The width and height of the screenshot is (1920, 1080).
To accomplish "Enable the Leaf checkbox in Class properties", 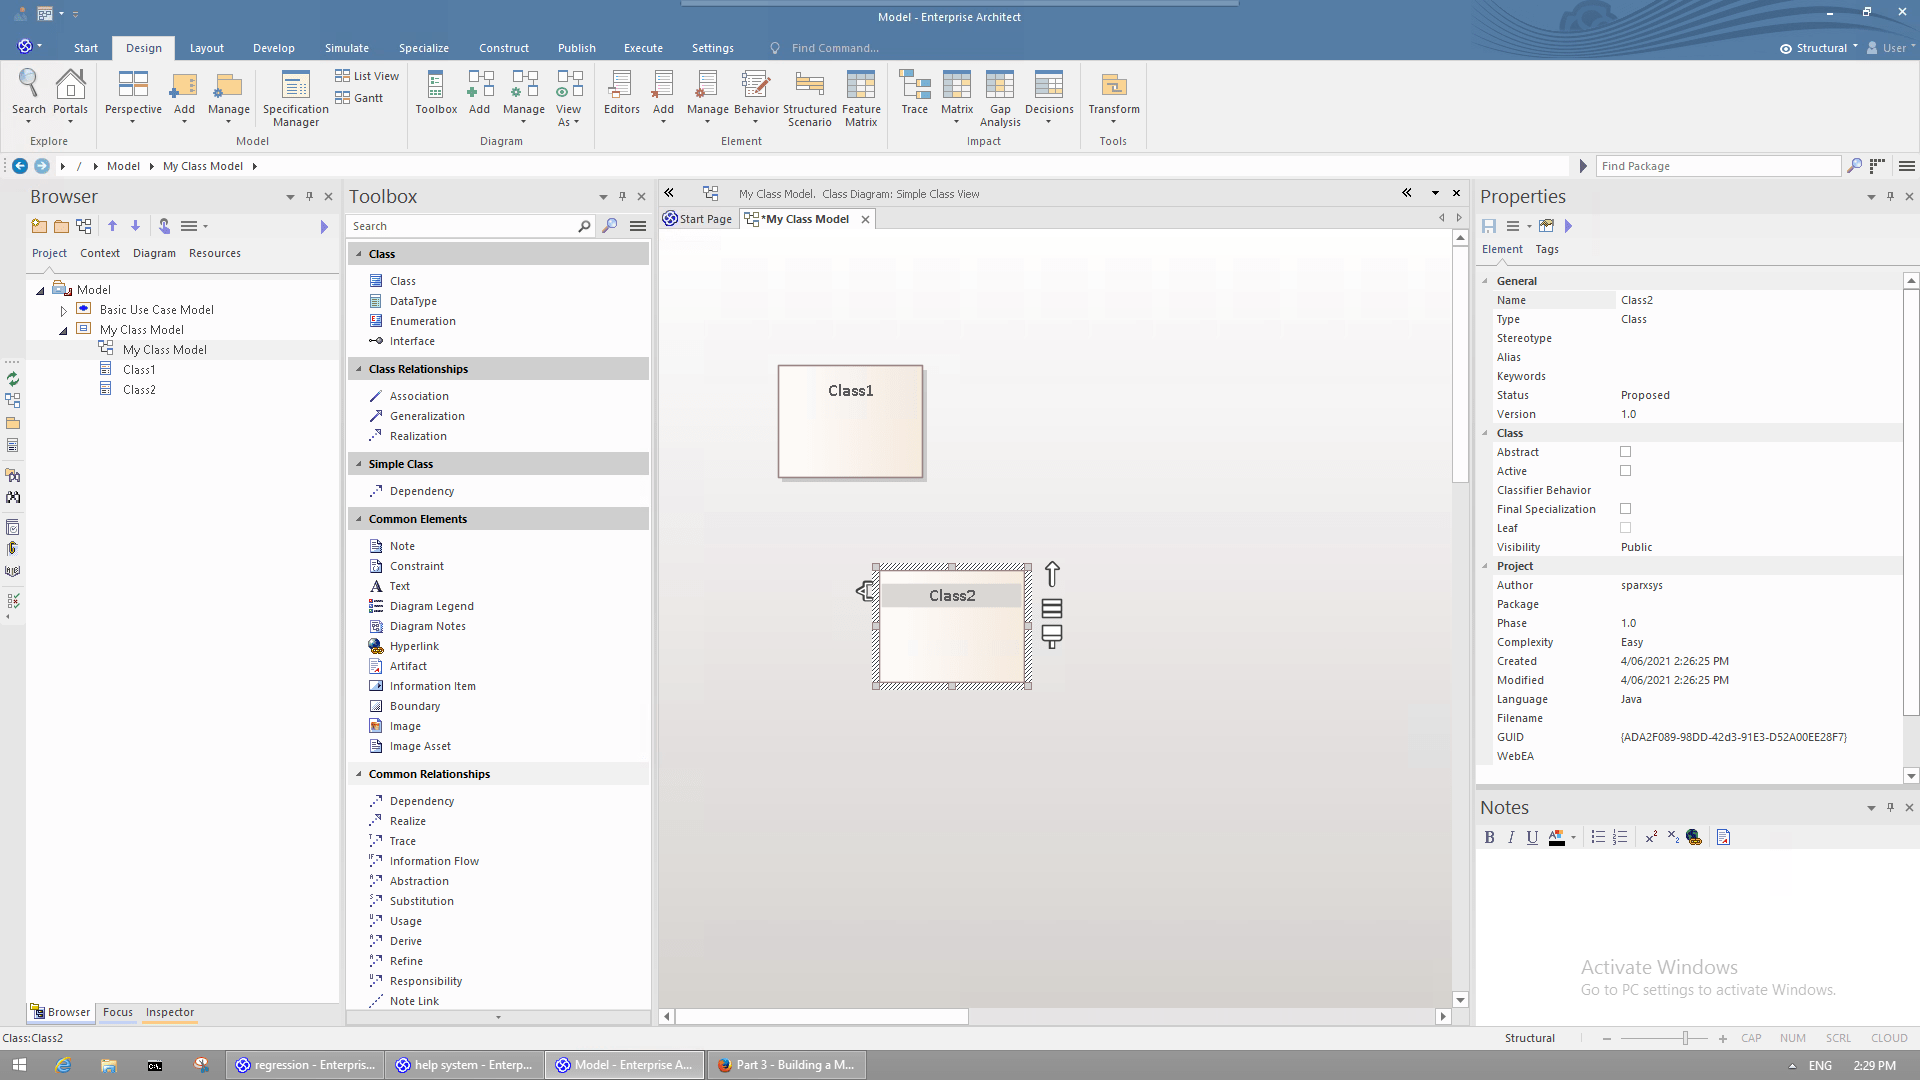I will point(1625,528).
